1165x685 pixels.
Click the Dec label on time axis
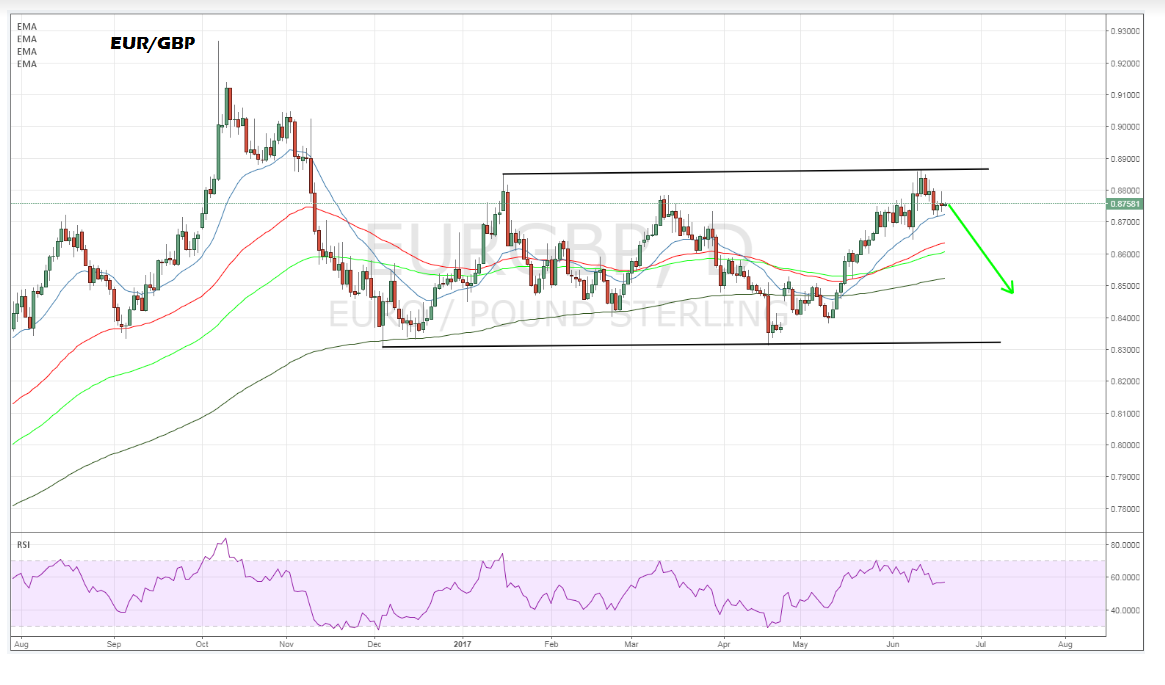tap(372, 647)
